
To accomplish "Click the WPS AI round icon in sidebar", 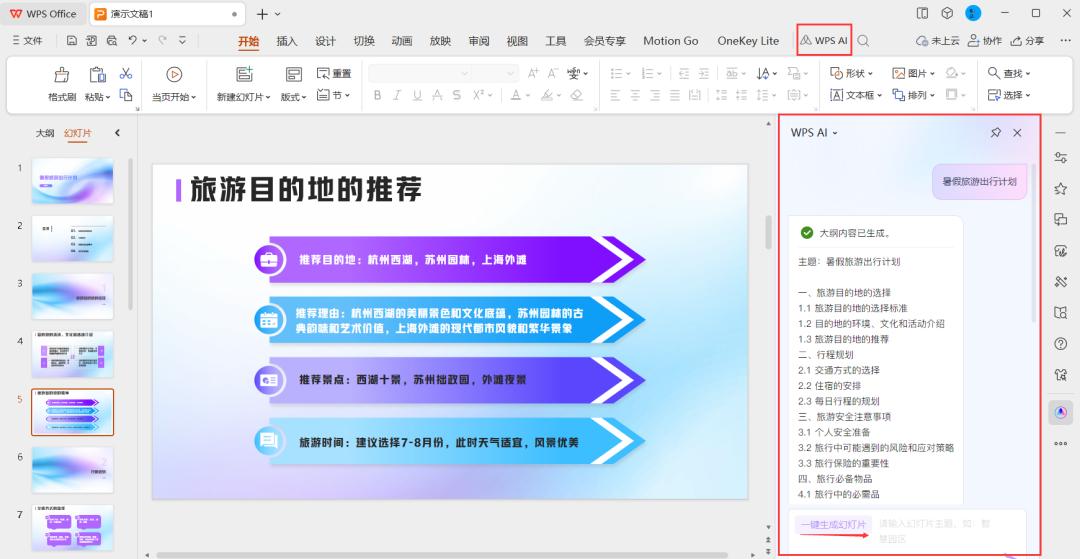I will (x=1061, y=412).
